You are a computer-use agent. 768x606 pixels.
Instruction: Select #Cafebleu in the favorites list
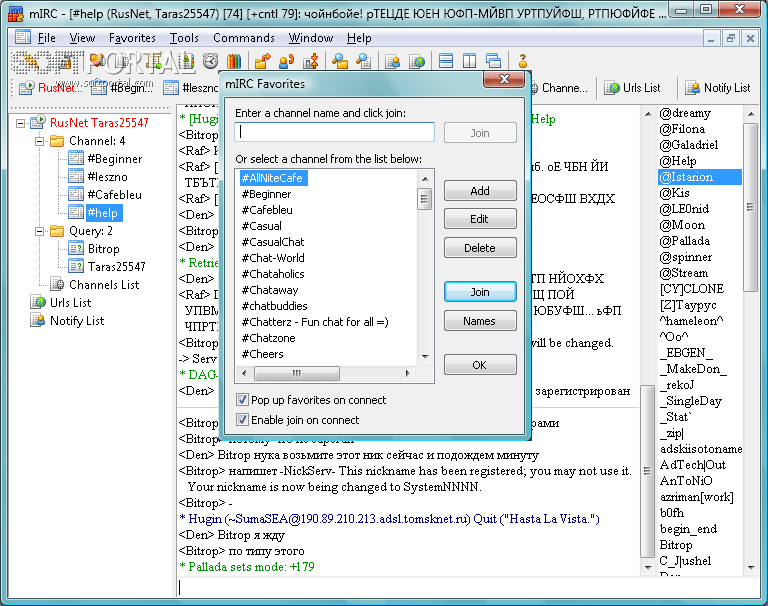(267, 210)
